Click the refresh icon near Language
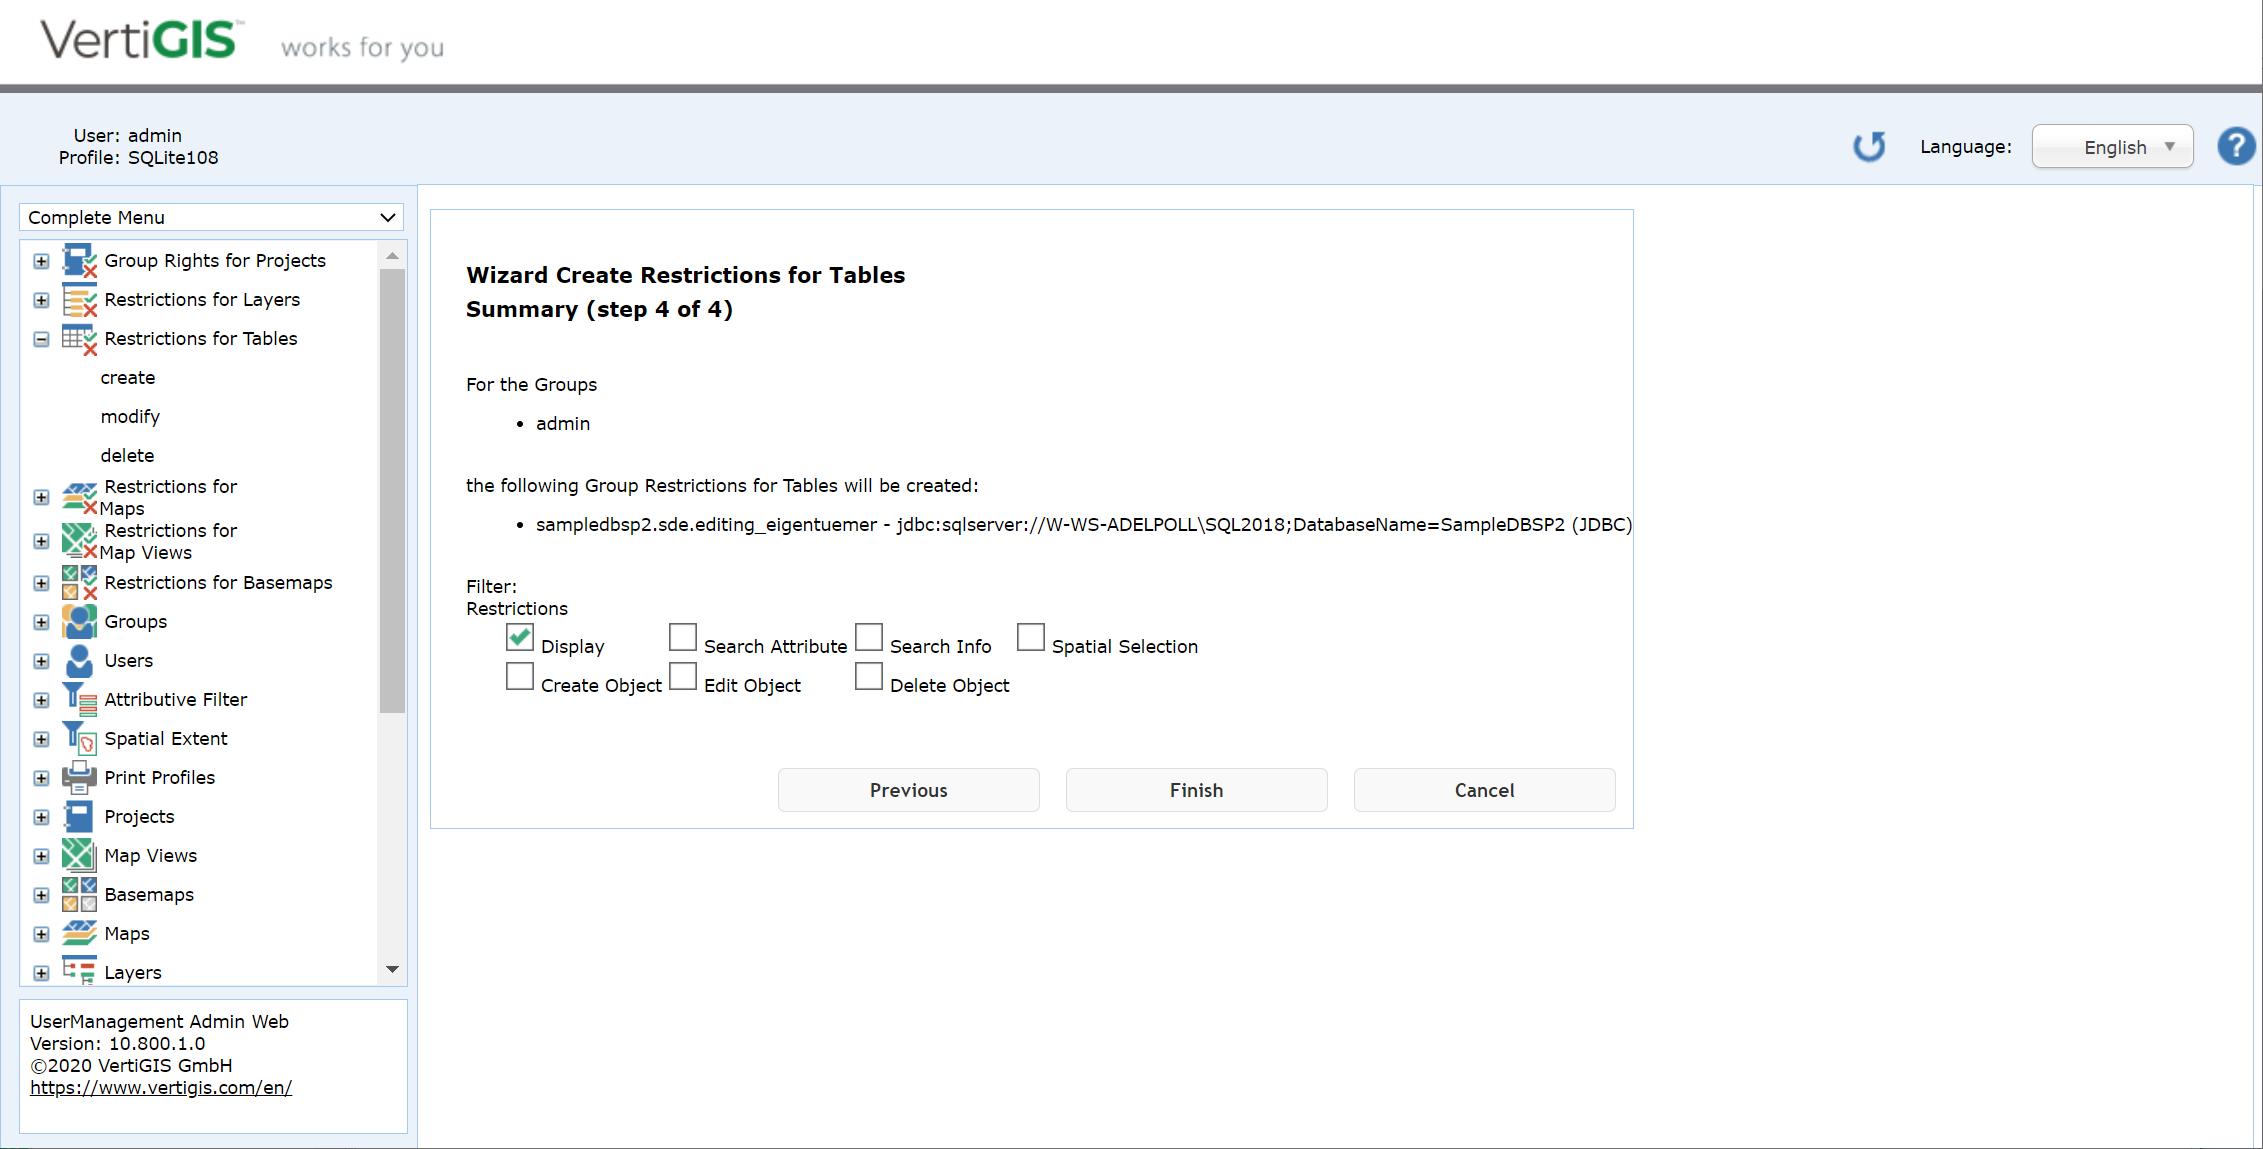 (1869, 146)
